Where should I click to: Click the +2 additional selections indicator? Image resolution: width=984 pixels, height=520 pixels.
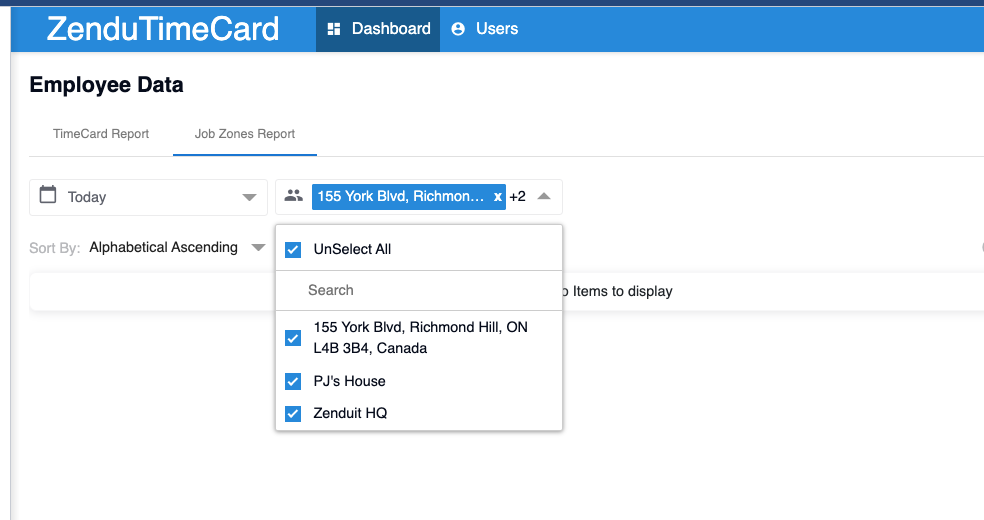[x=518, y=197]
